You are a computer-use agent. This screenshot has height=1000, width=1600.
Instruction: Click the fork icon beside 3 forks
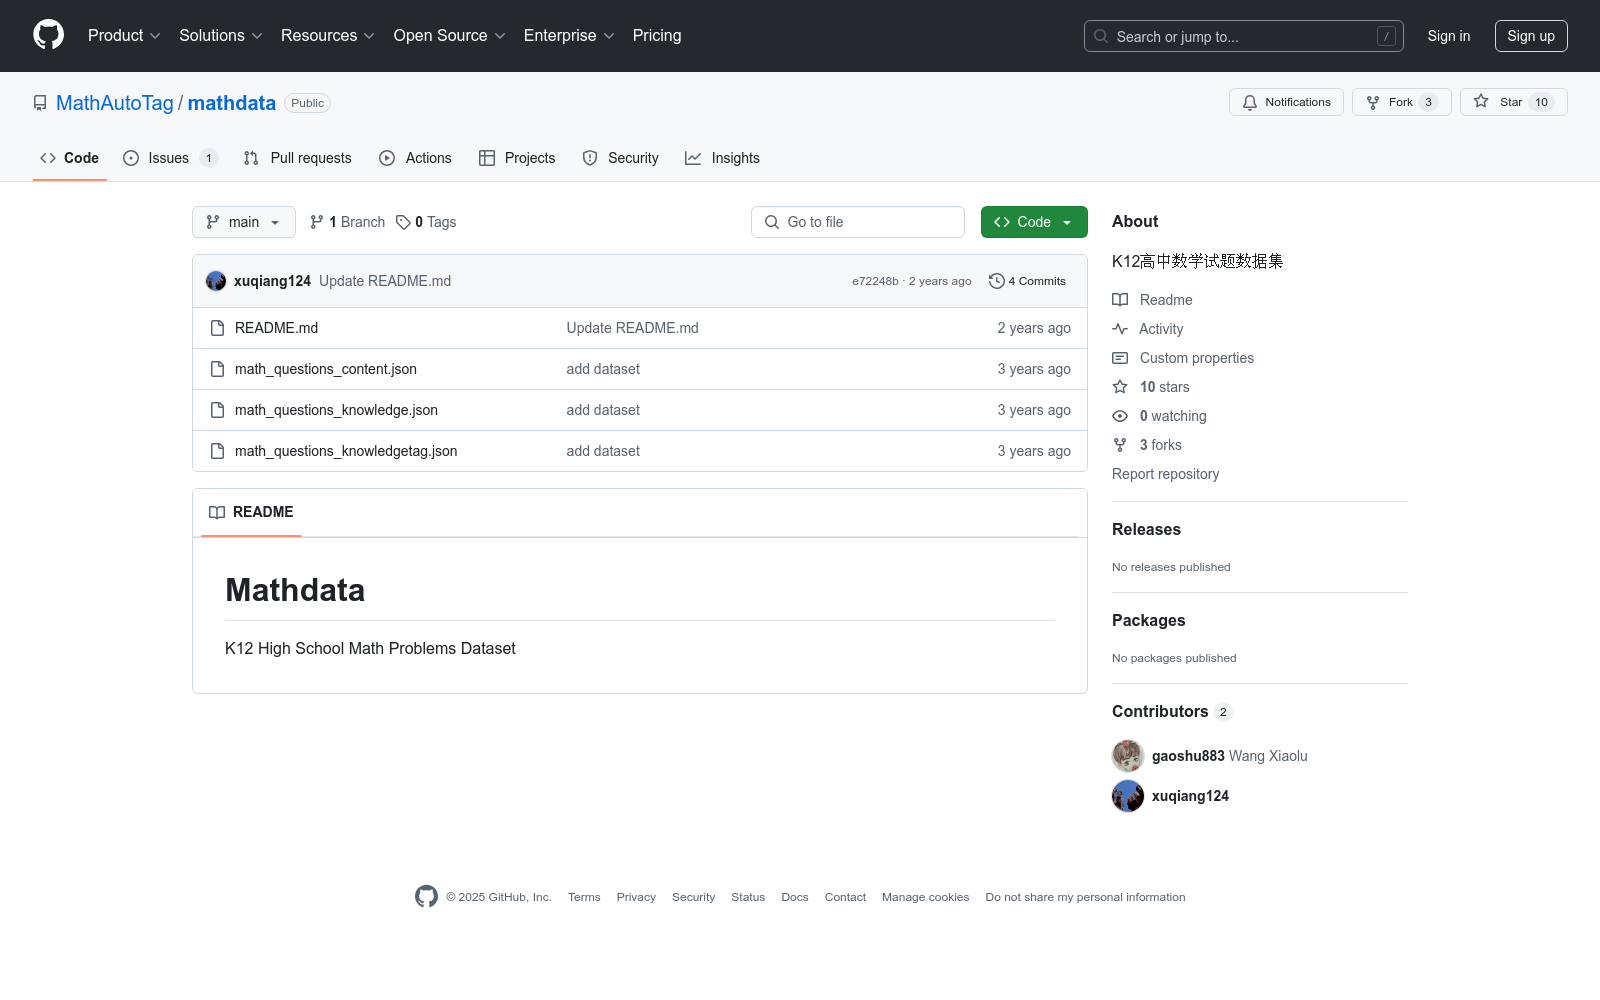coord(1120,445)
